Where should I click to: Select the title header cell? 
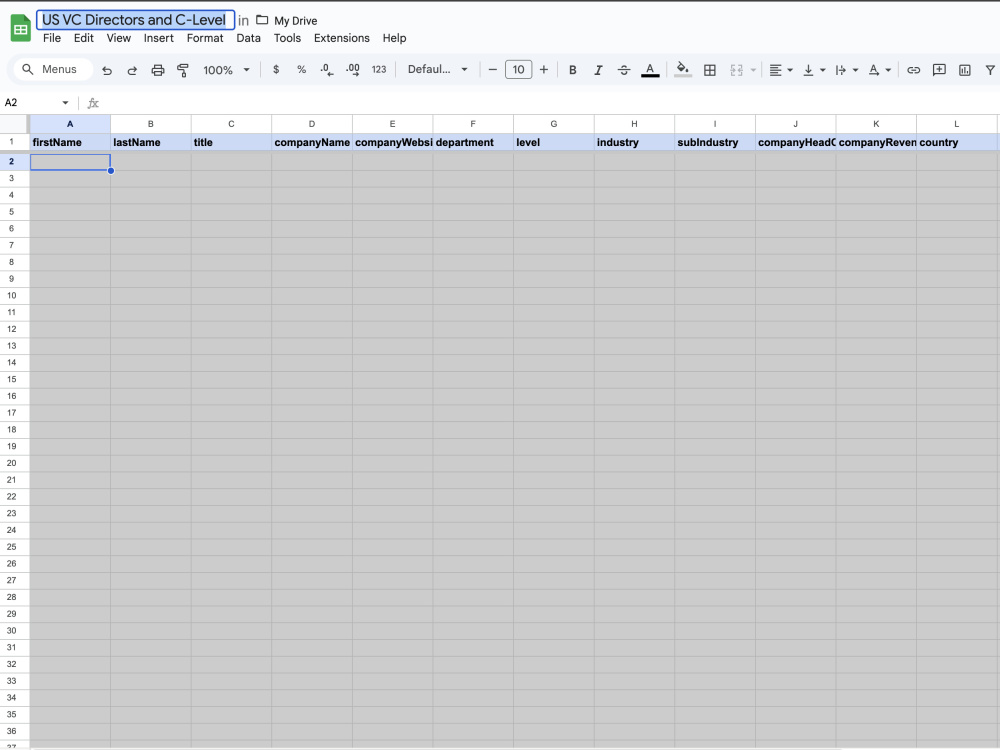[x=232, y=142]
